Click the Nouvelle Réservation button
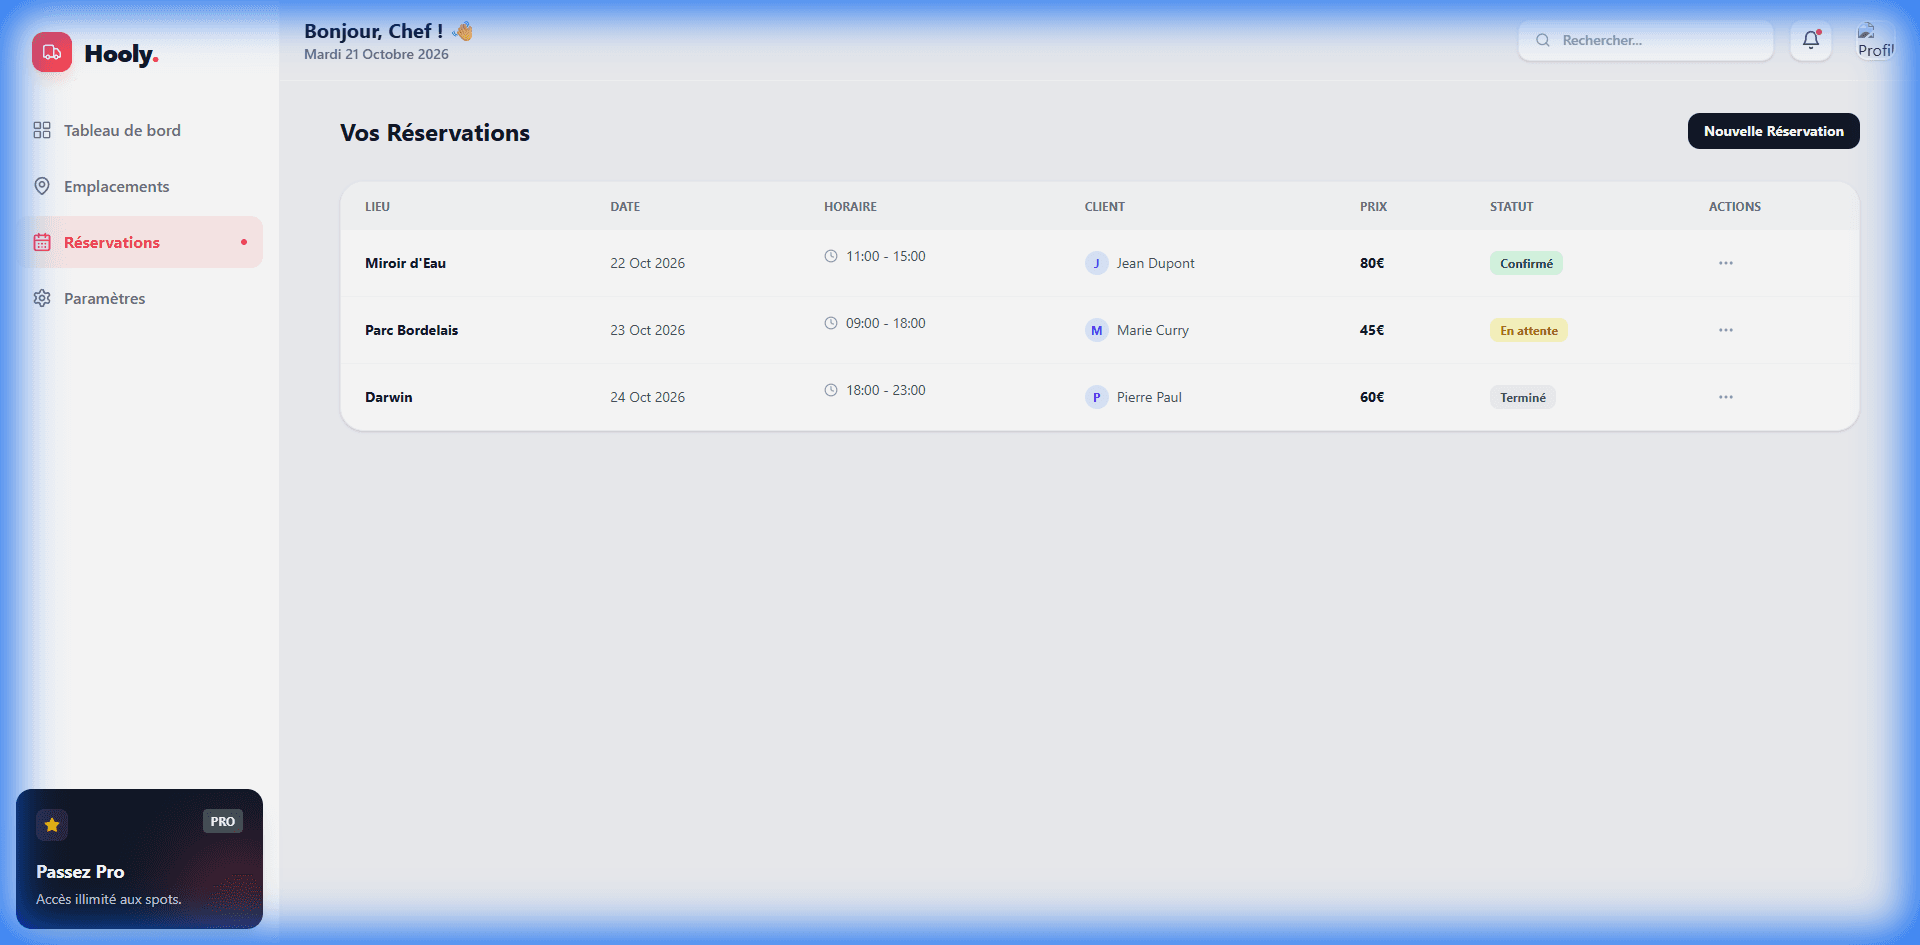Image resolution: width=1920 pixels, height=945 pixels. (x=1773, y=131)
